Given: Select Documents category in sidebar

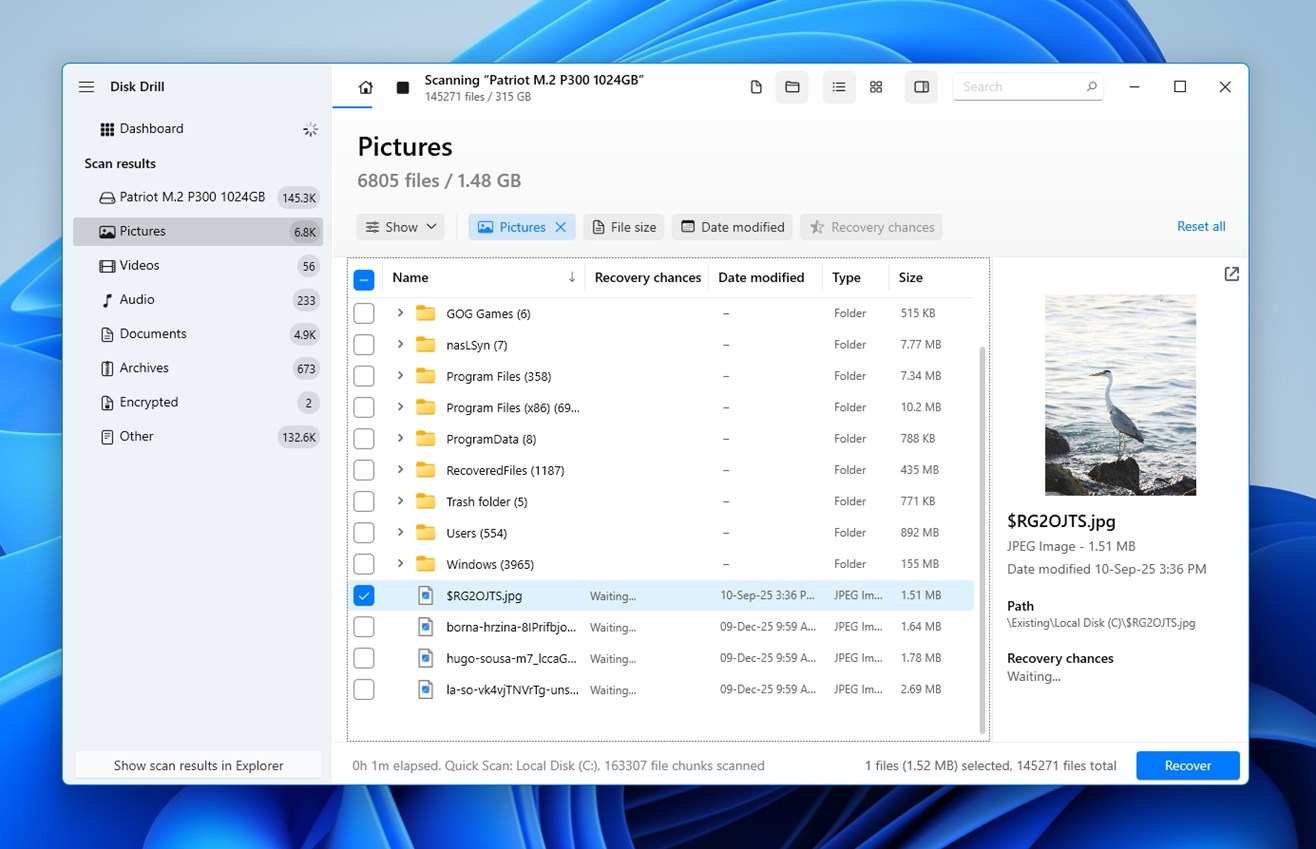Looking at the screenshot, I should click(x=198, y=334).
